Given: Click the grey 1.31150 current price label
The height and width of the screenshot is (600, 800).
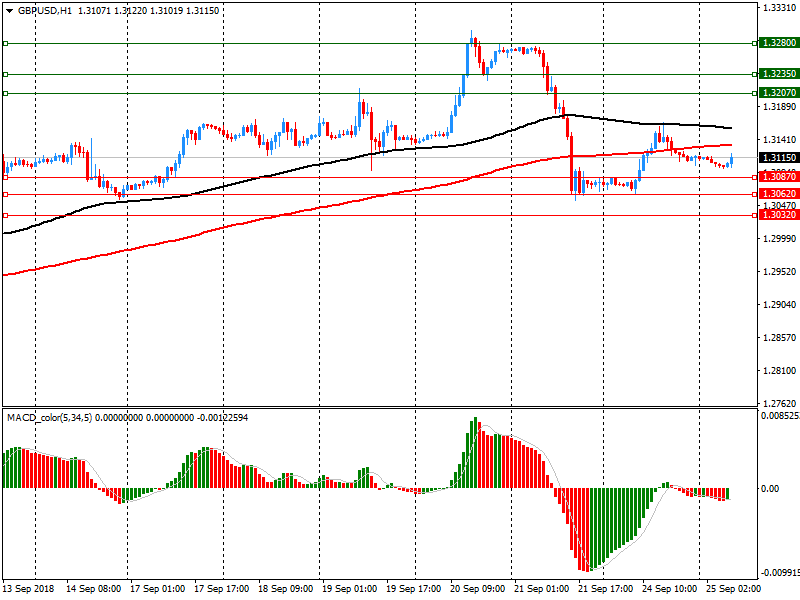Looking at the screenshot, I should click(778, 158).
